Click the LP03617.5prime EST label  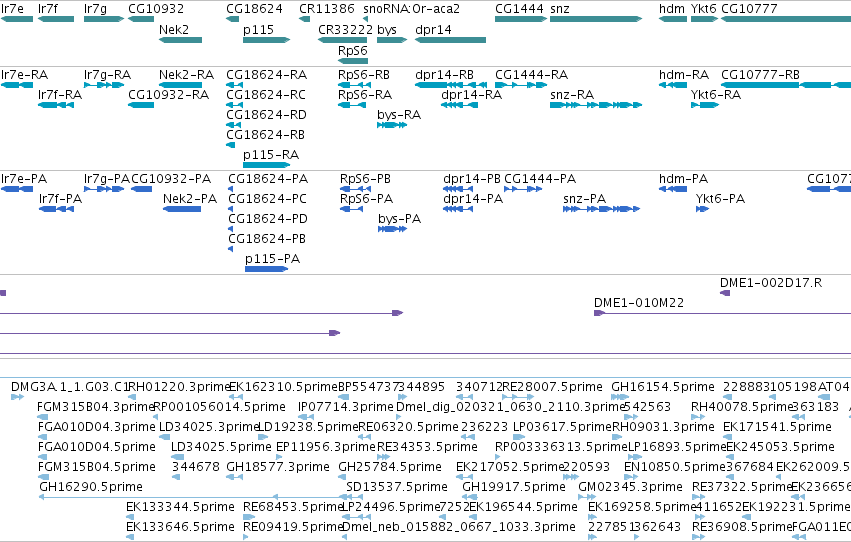(562, 427)
